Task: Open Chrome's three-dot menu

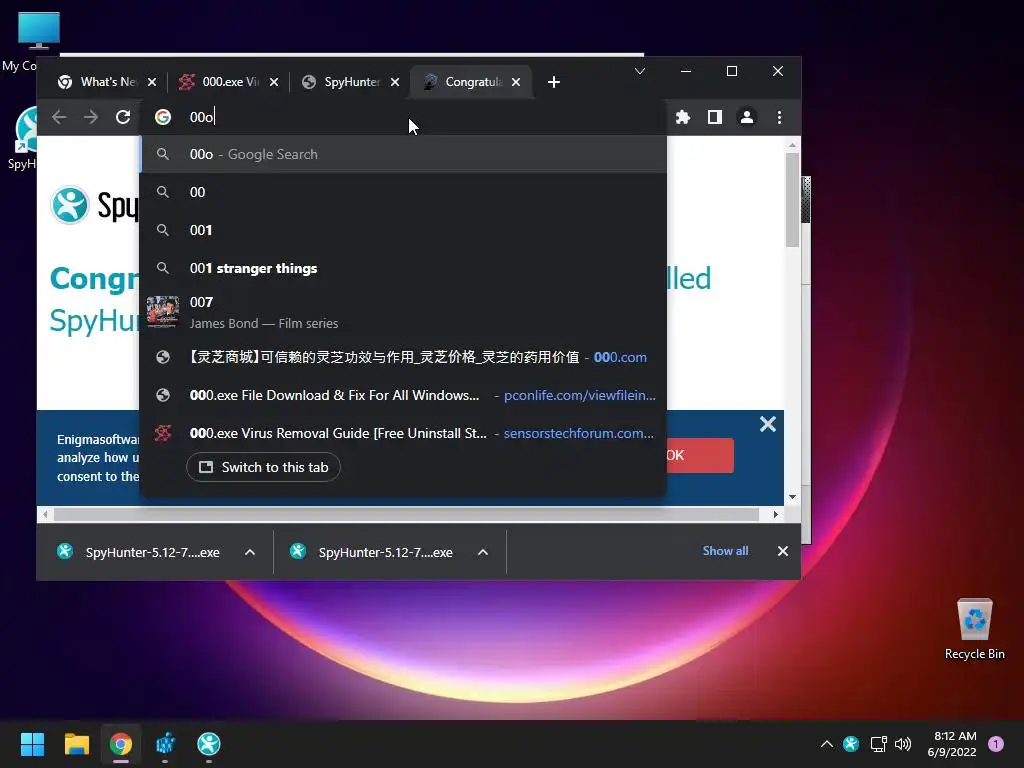Action: 779,117
